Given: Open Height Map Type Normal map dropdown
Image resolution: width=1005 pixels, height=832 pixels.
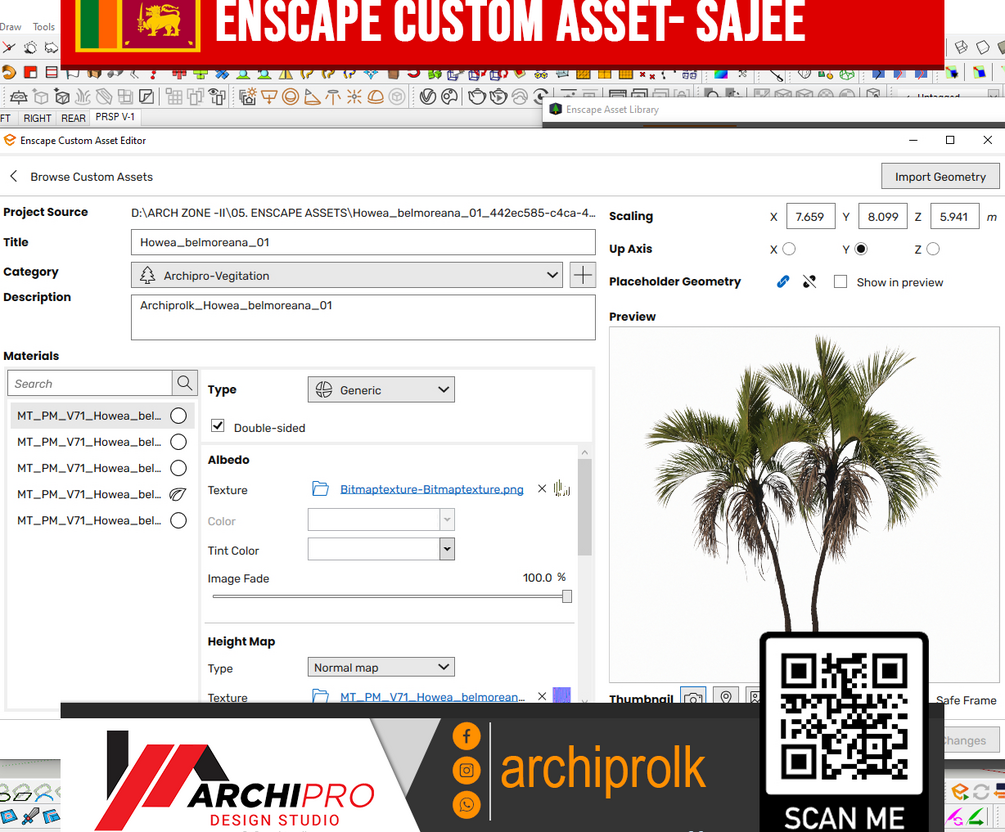Looking at the screenshot, I should [381, 667].
